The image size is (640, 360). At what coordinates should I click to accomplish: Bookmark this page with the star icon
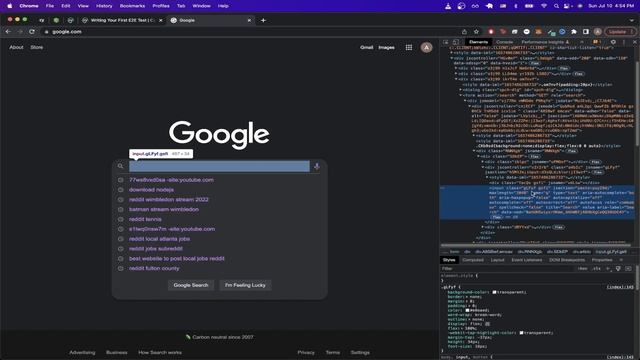(476, 31)
